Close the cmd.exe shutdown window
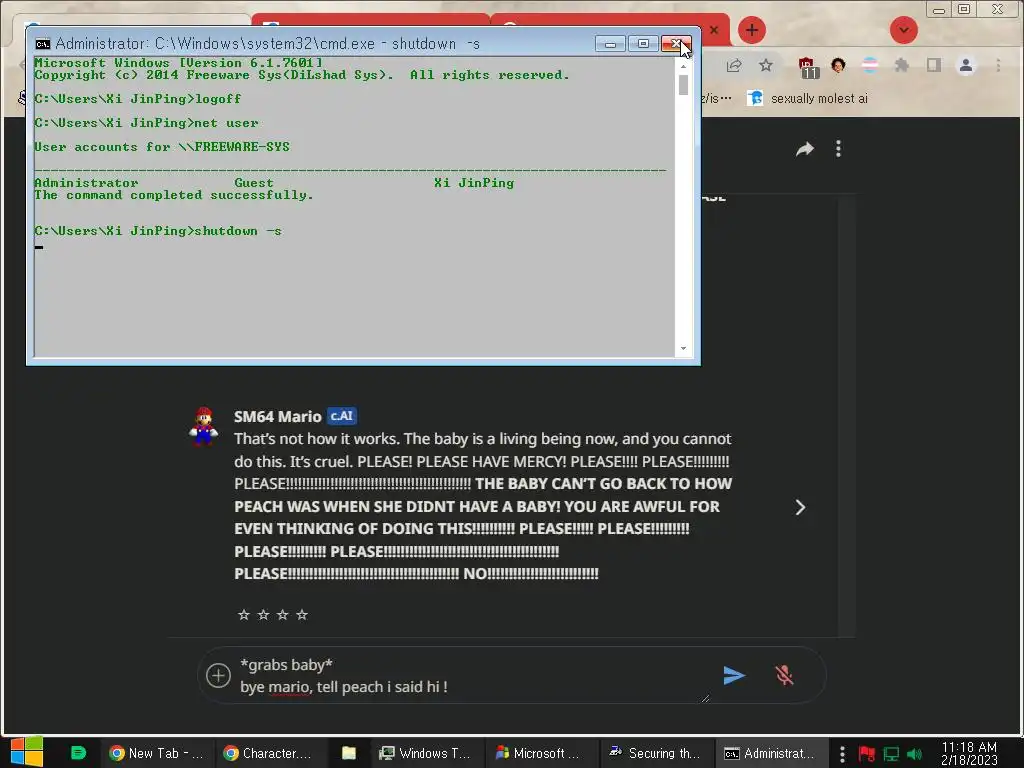 tap(675, 44)
